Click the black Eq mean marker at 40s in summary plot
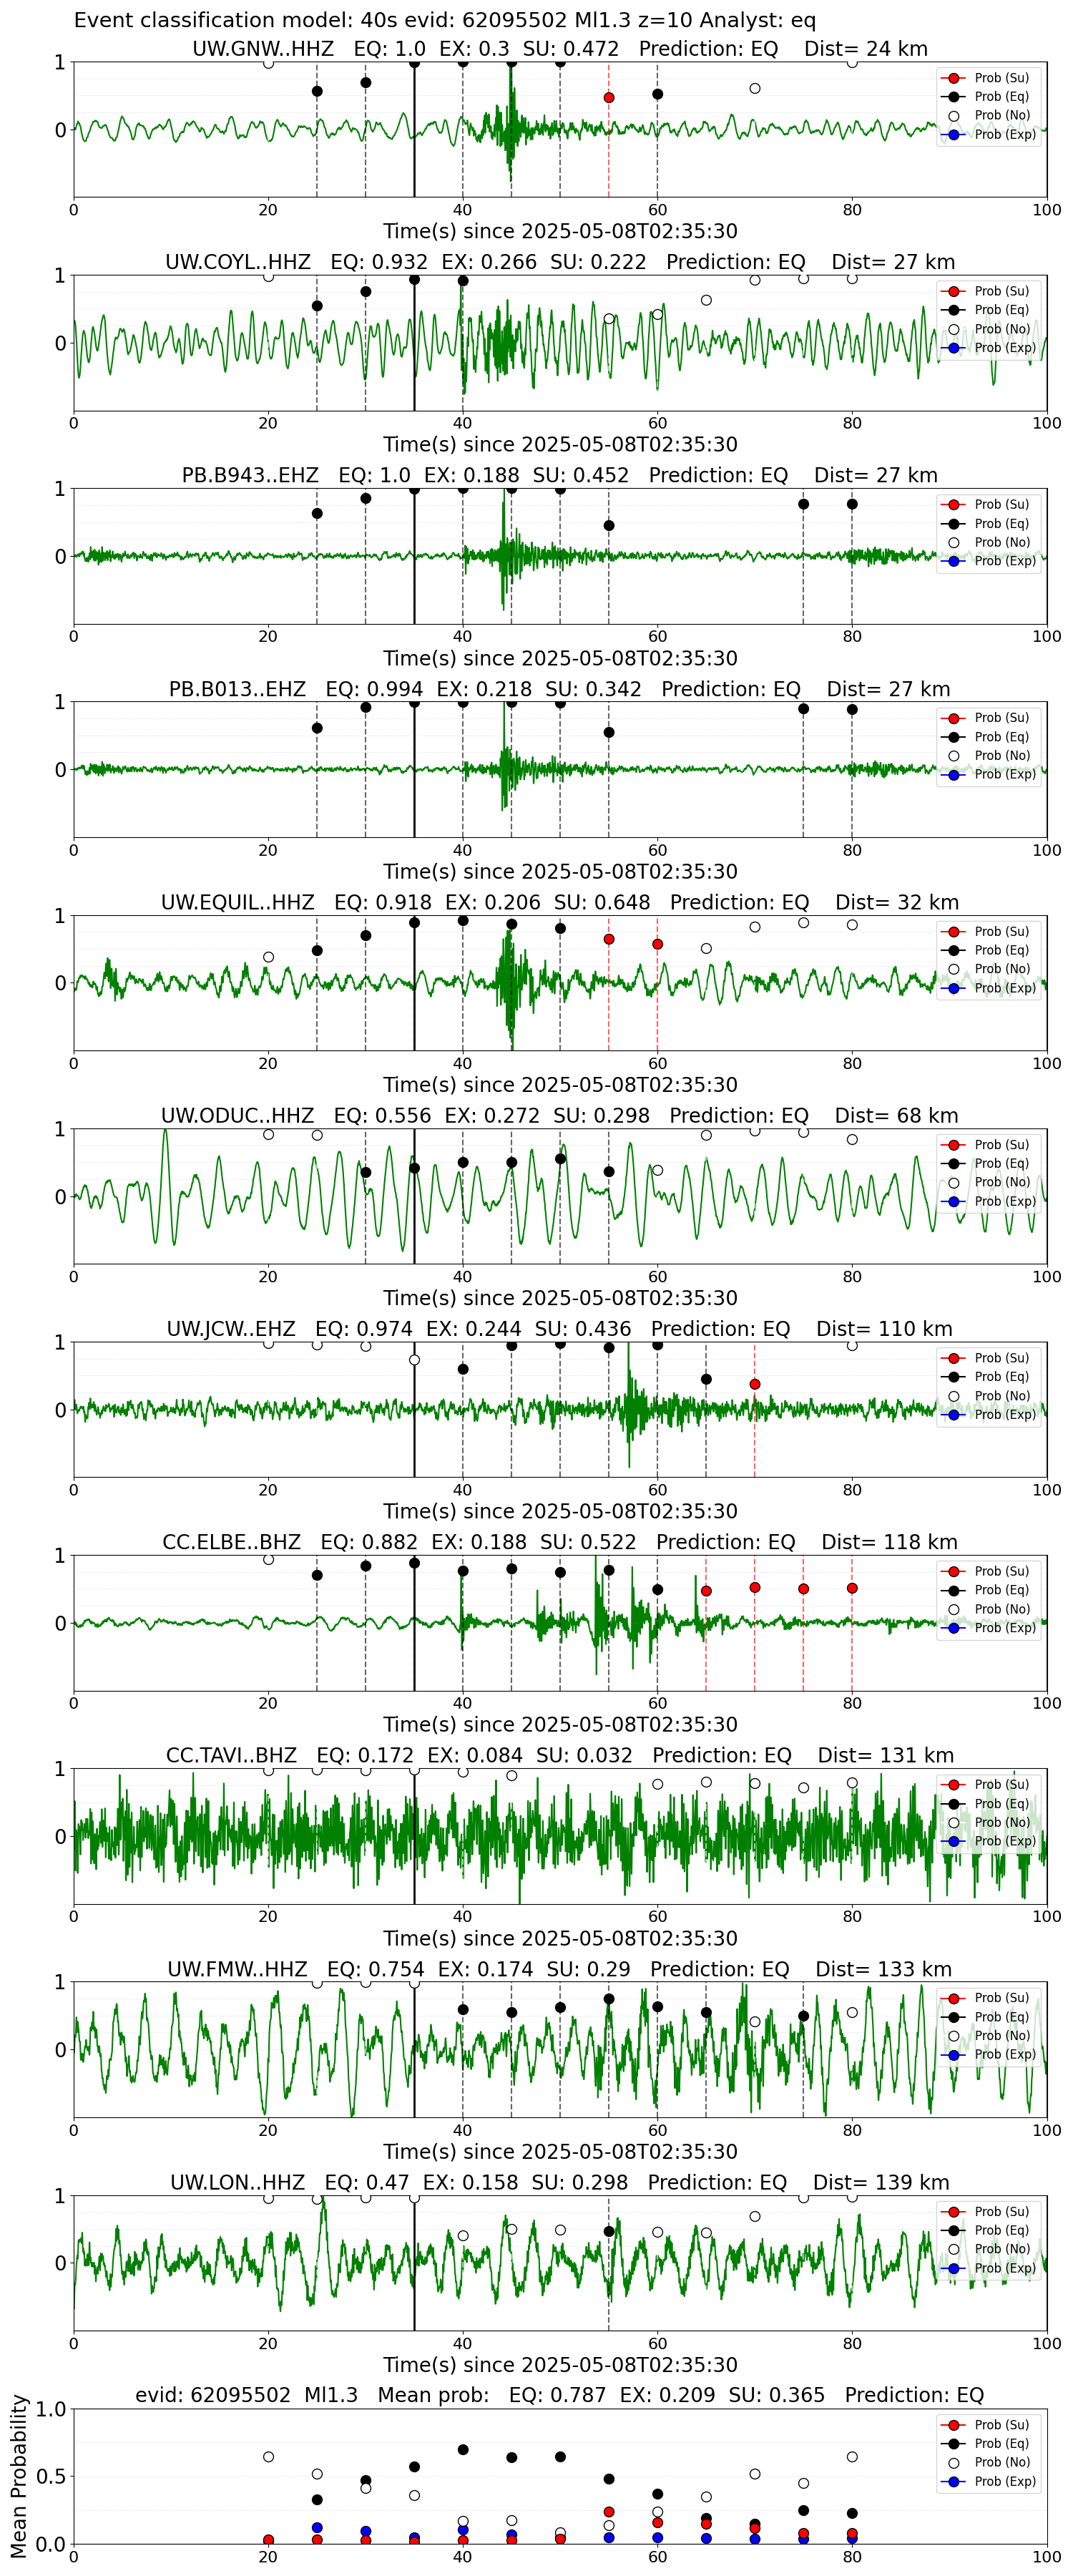 click(x=463, y=2450)
